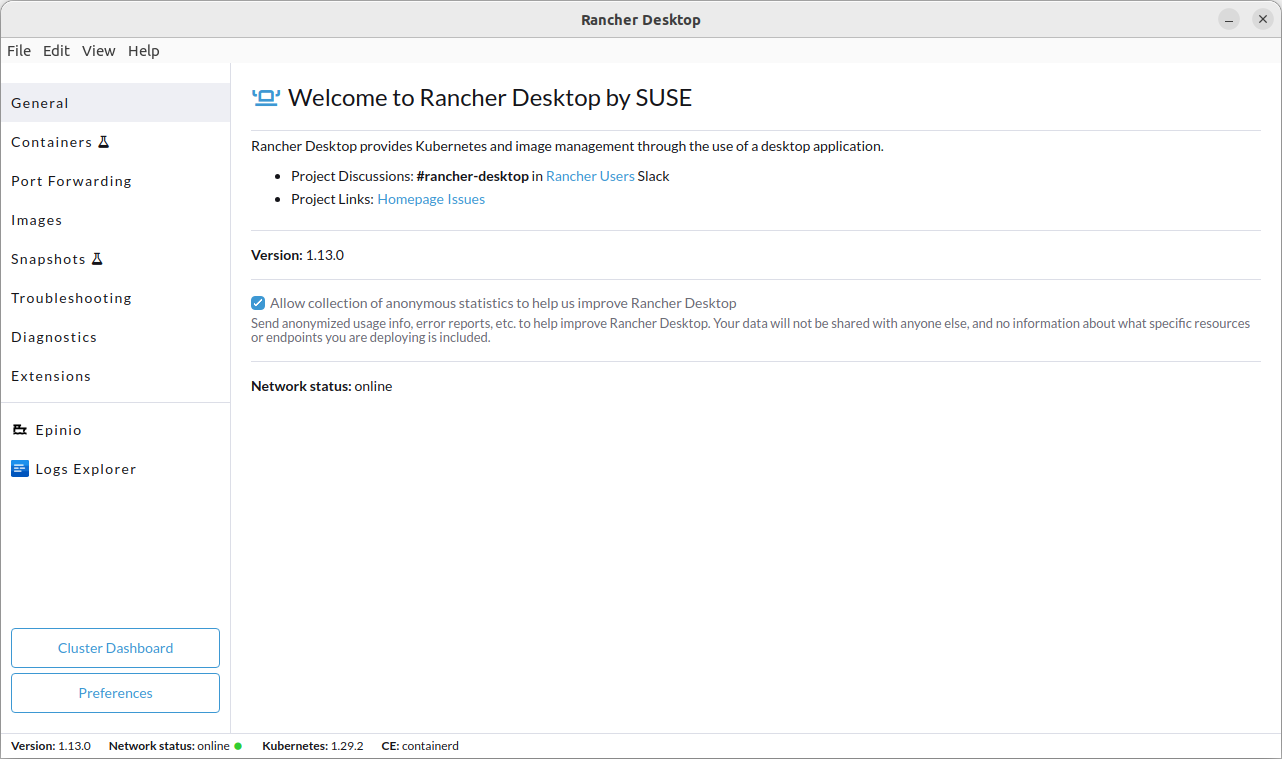Launch the Logs Explorer extension
The width and height of the screenshot is (1282, 759).
[115, 469]
